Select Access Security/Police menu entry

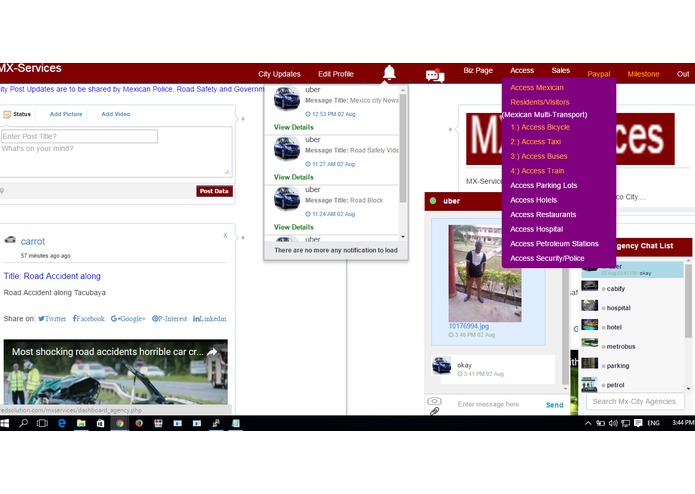(547, 259)
